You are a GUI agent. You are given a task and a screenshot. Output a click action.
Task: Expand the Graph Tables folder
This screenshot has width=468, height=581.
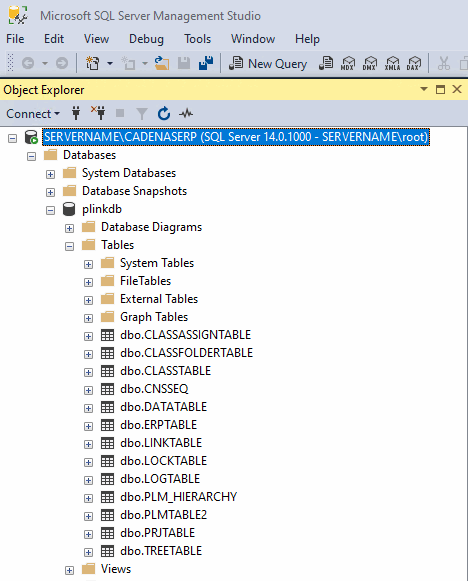(88, 318)
